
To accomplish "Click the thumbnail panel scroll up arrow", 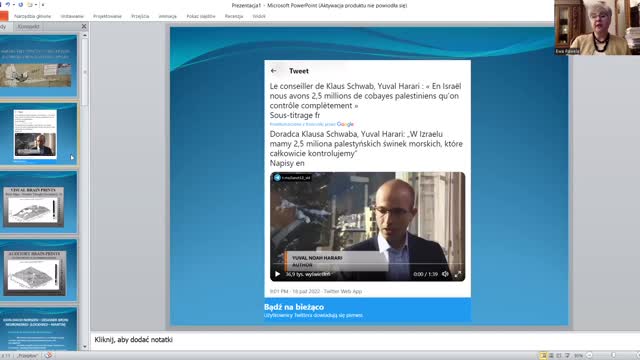I will click(84, 36).
